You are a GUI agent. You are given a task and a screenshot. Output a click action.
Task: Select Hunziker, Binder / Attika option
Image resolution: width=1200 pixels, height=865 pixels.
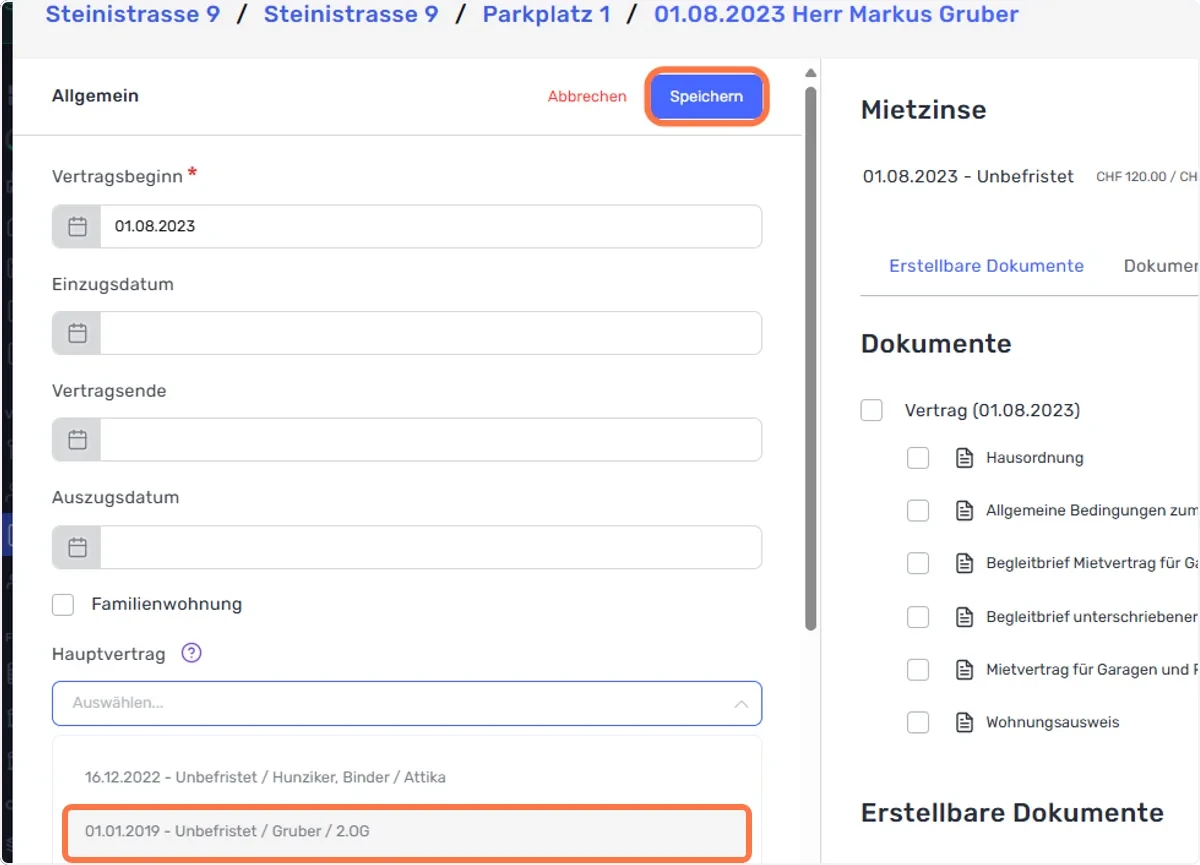(407, 777)
